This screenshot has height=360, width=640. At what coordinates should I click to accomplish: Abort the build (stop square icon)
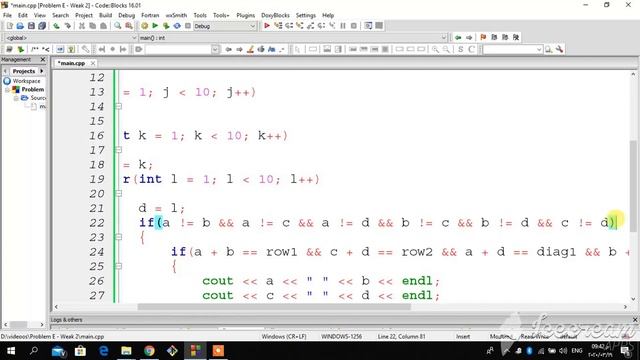click(x=188, y=26)
